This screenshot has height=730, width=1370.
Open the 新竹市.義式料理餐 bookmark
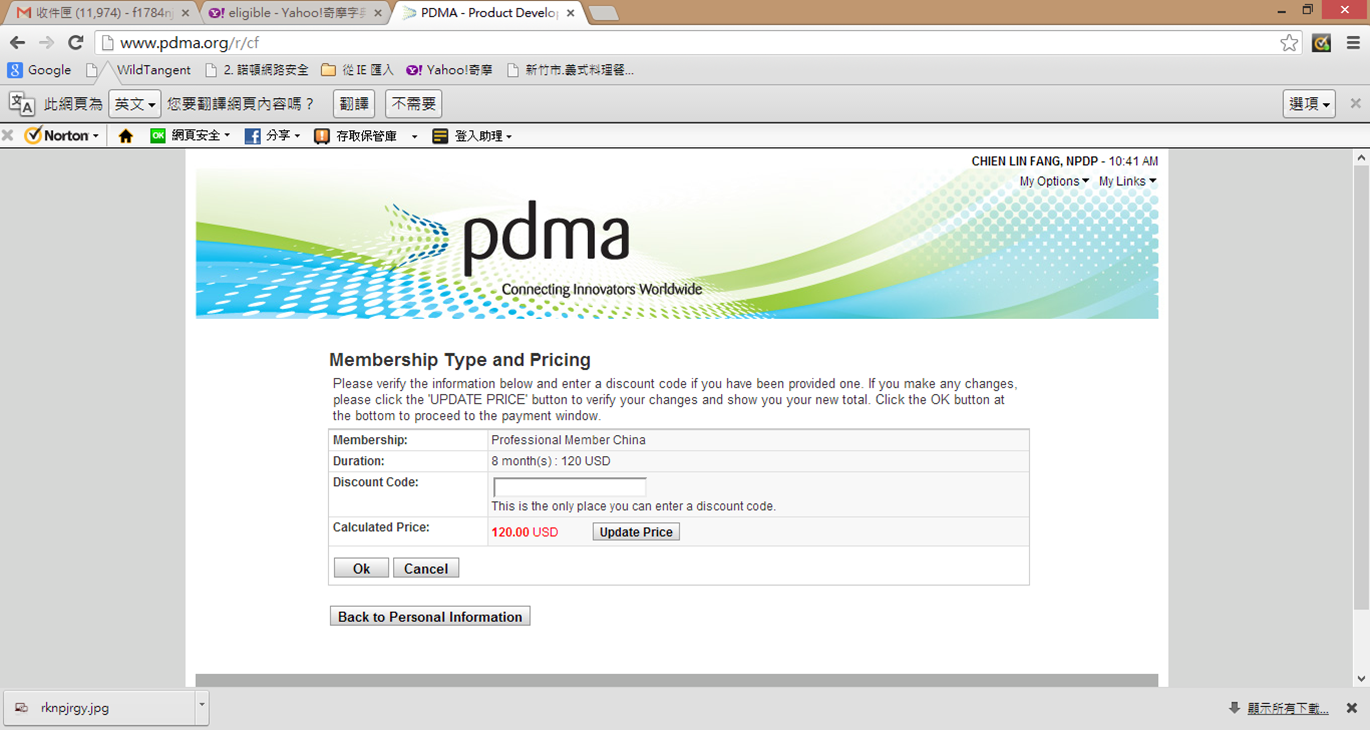point(570,70)
